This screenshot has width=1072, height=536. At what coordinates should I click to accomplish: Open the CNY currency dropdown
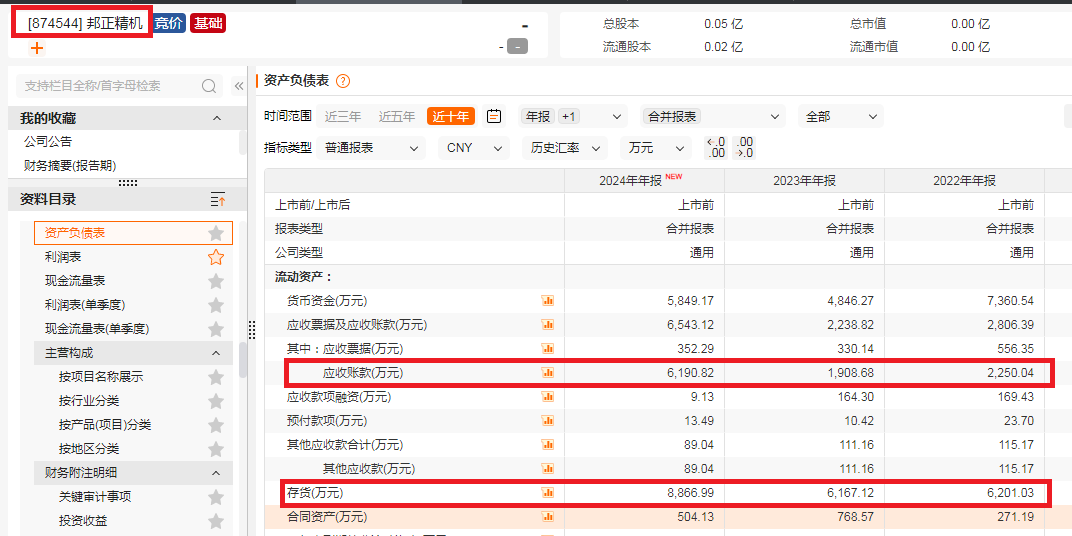click(x=474, y=148)
